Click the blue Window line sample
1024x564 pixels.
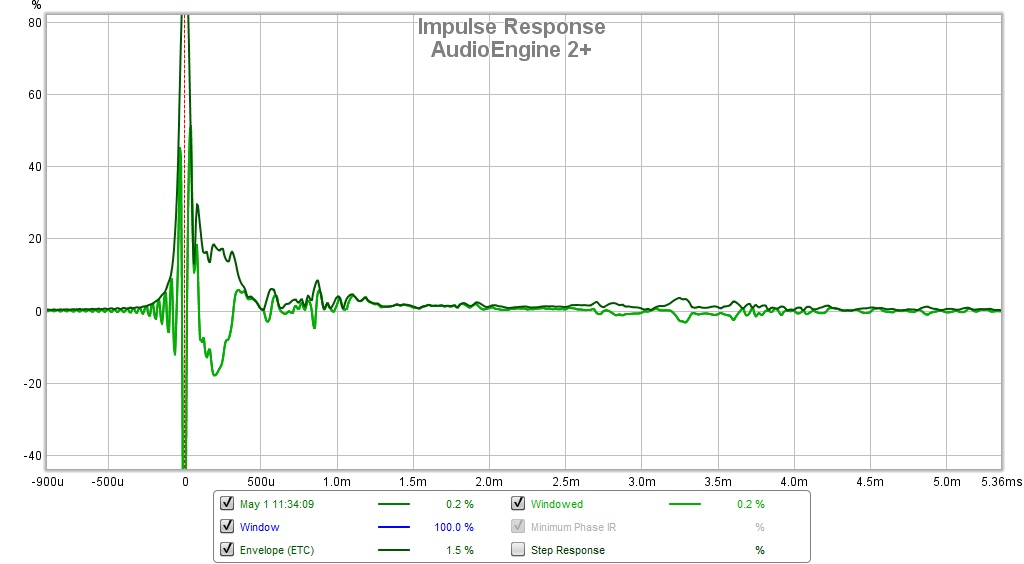[394, 527]
